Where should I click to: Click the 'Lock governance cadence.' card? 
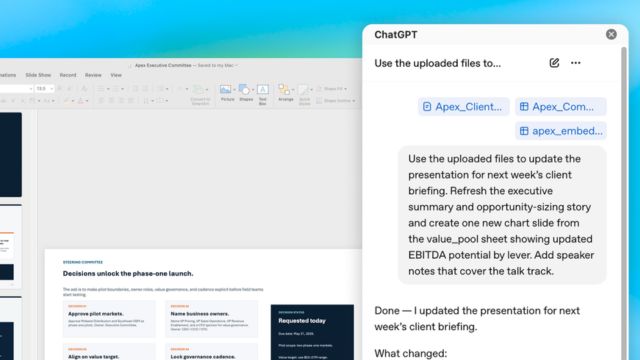point(211,352)
